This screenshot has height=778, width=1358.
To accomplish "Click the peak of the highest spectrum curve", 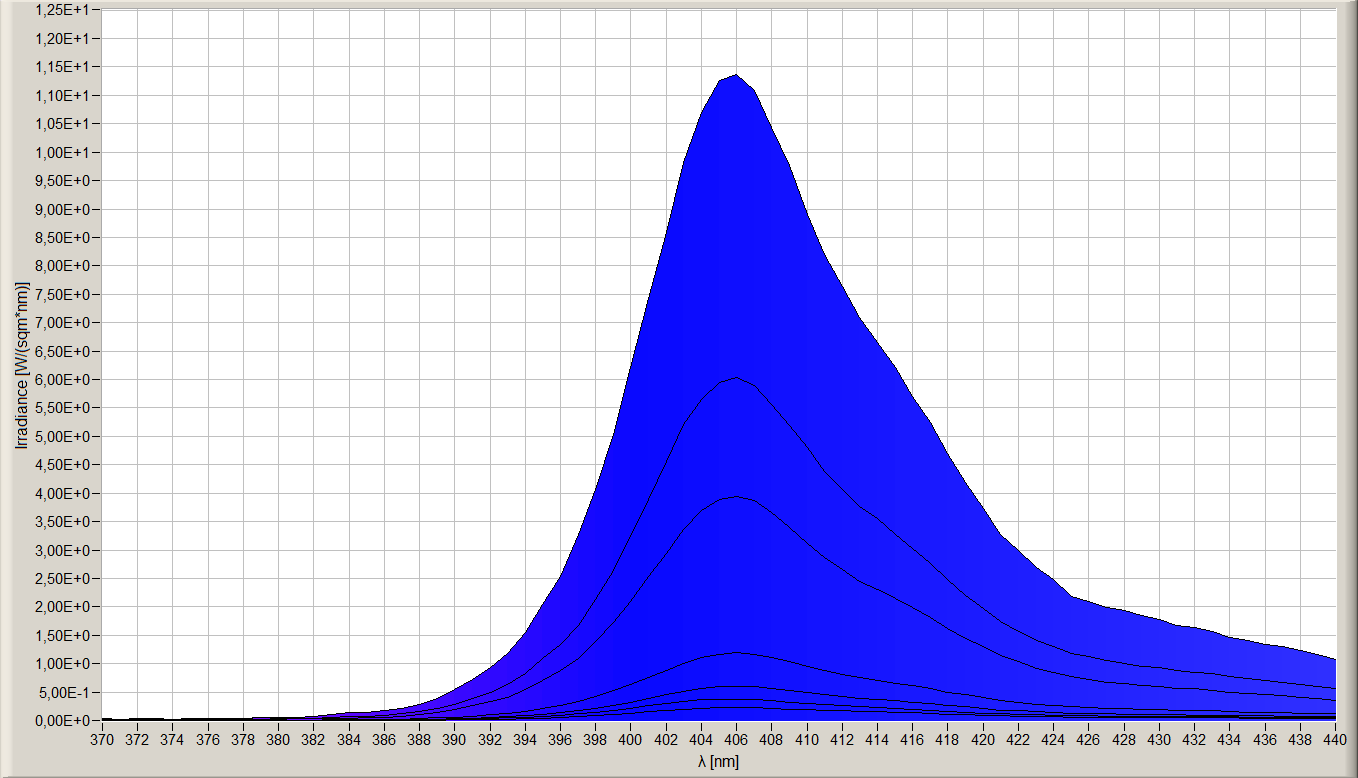I will [x=736, y=74].
